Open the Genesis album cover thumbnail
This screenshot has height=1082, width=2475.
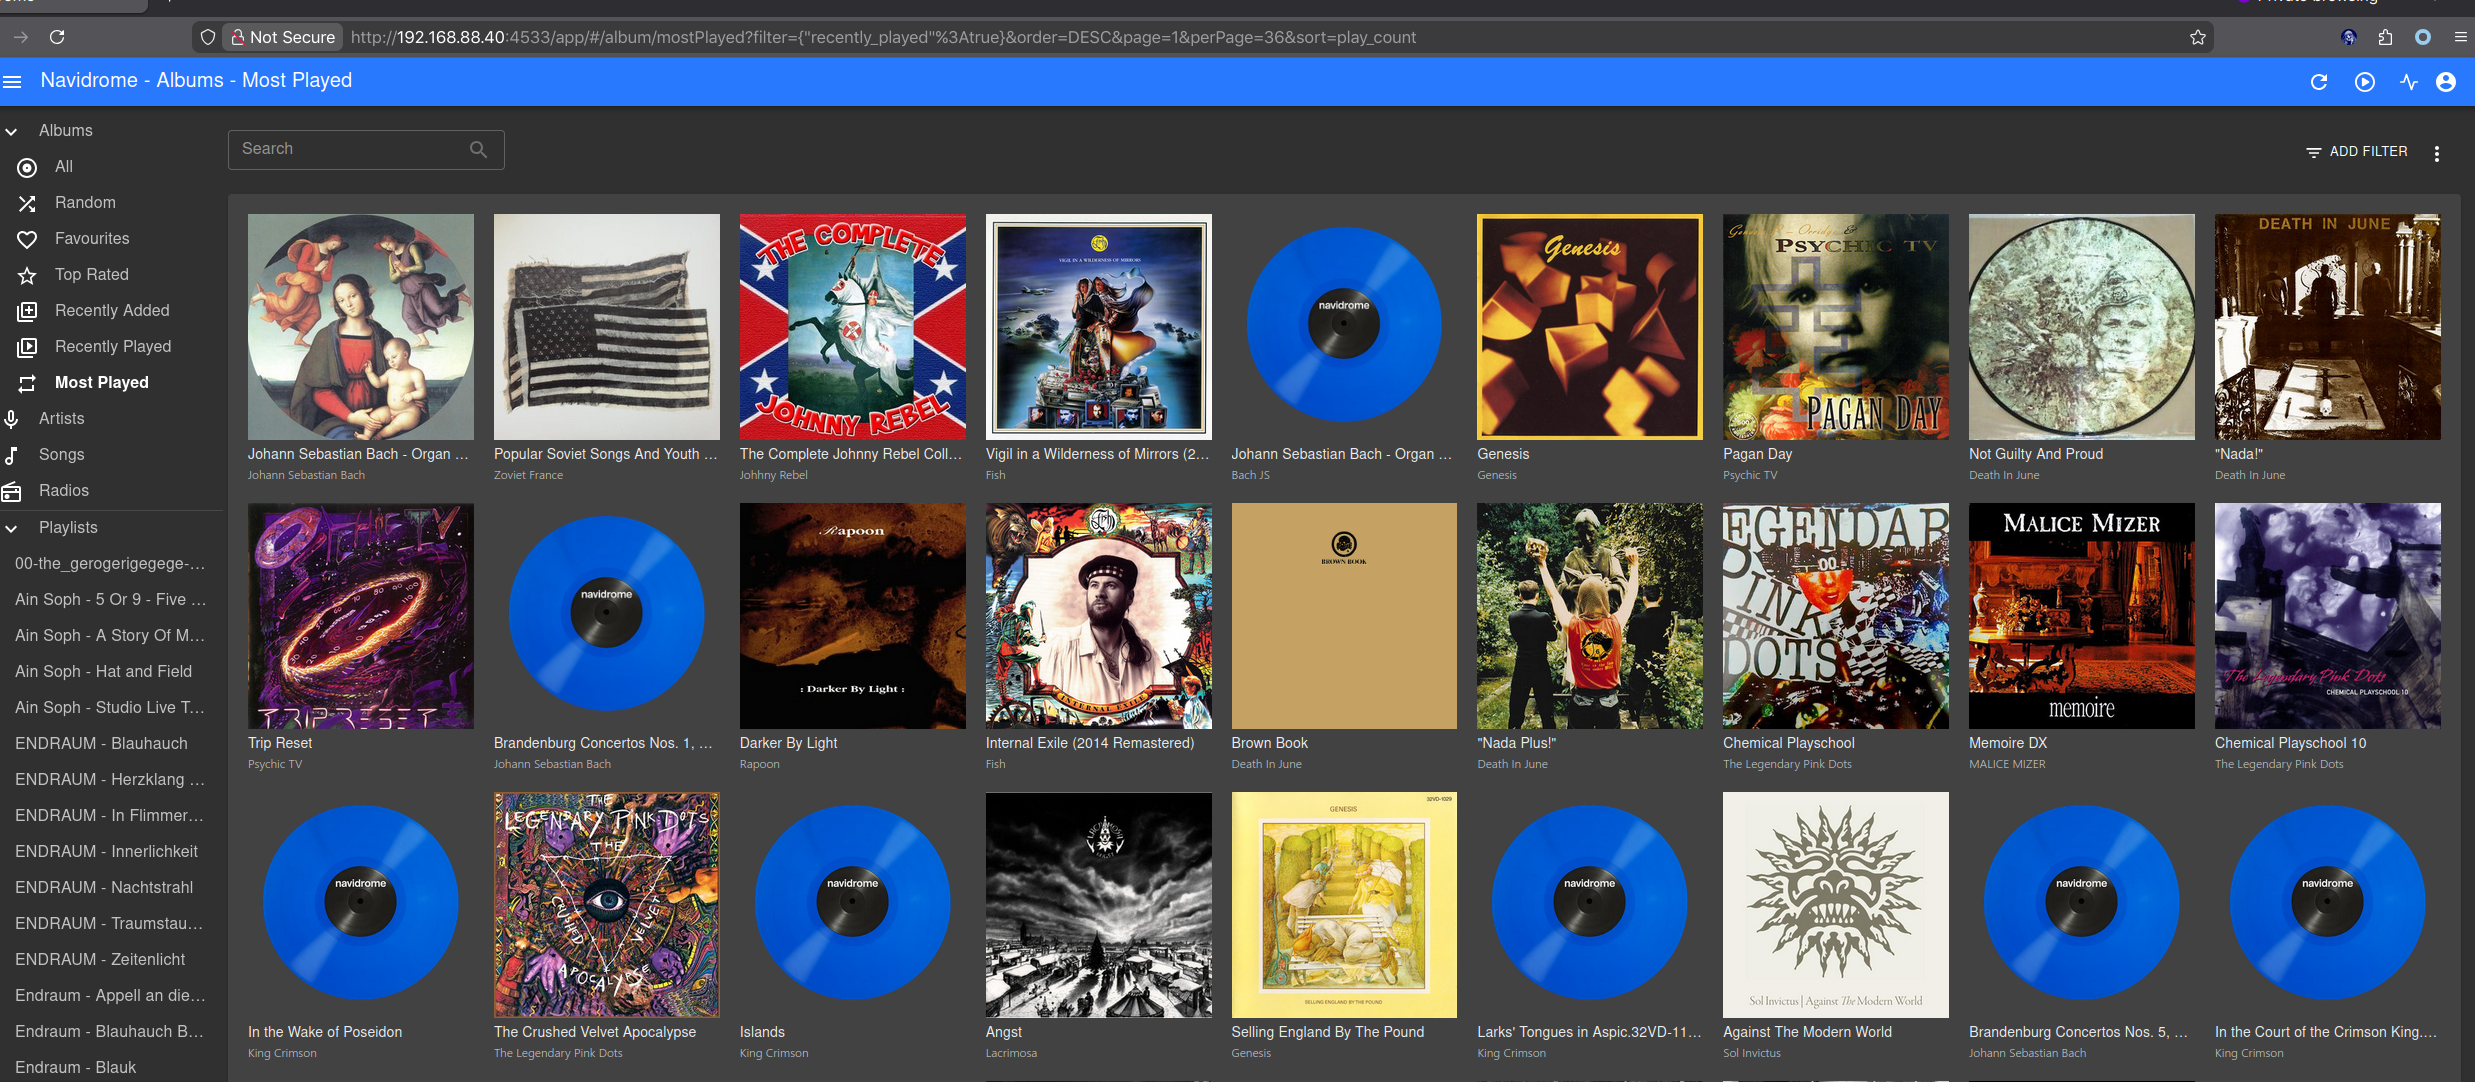coord(1589,327)
